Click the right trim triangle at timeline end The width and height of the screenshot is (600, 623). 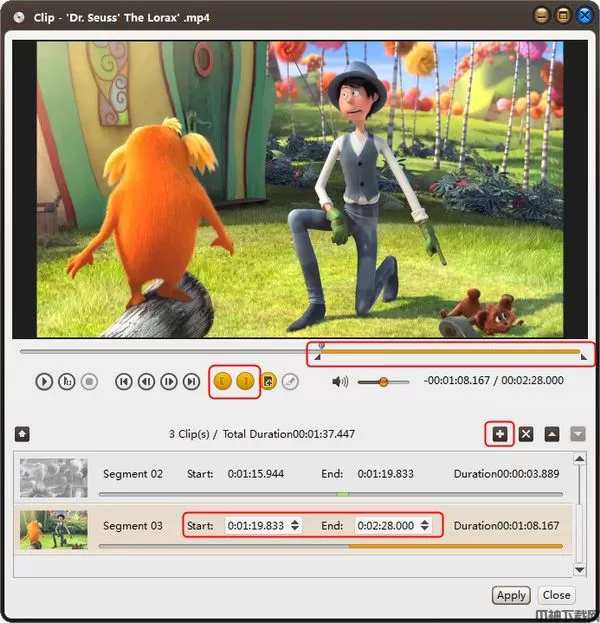pos(583,357)
